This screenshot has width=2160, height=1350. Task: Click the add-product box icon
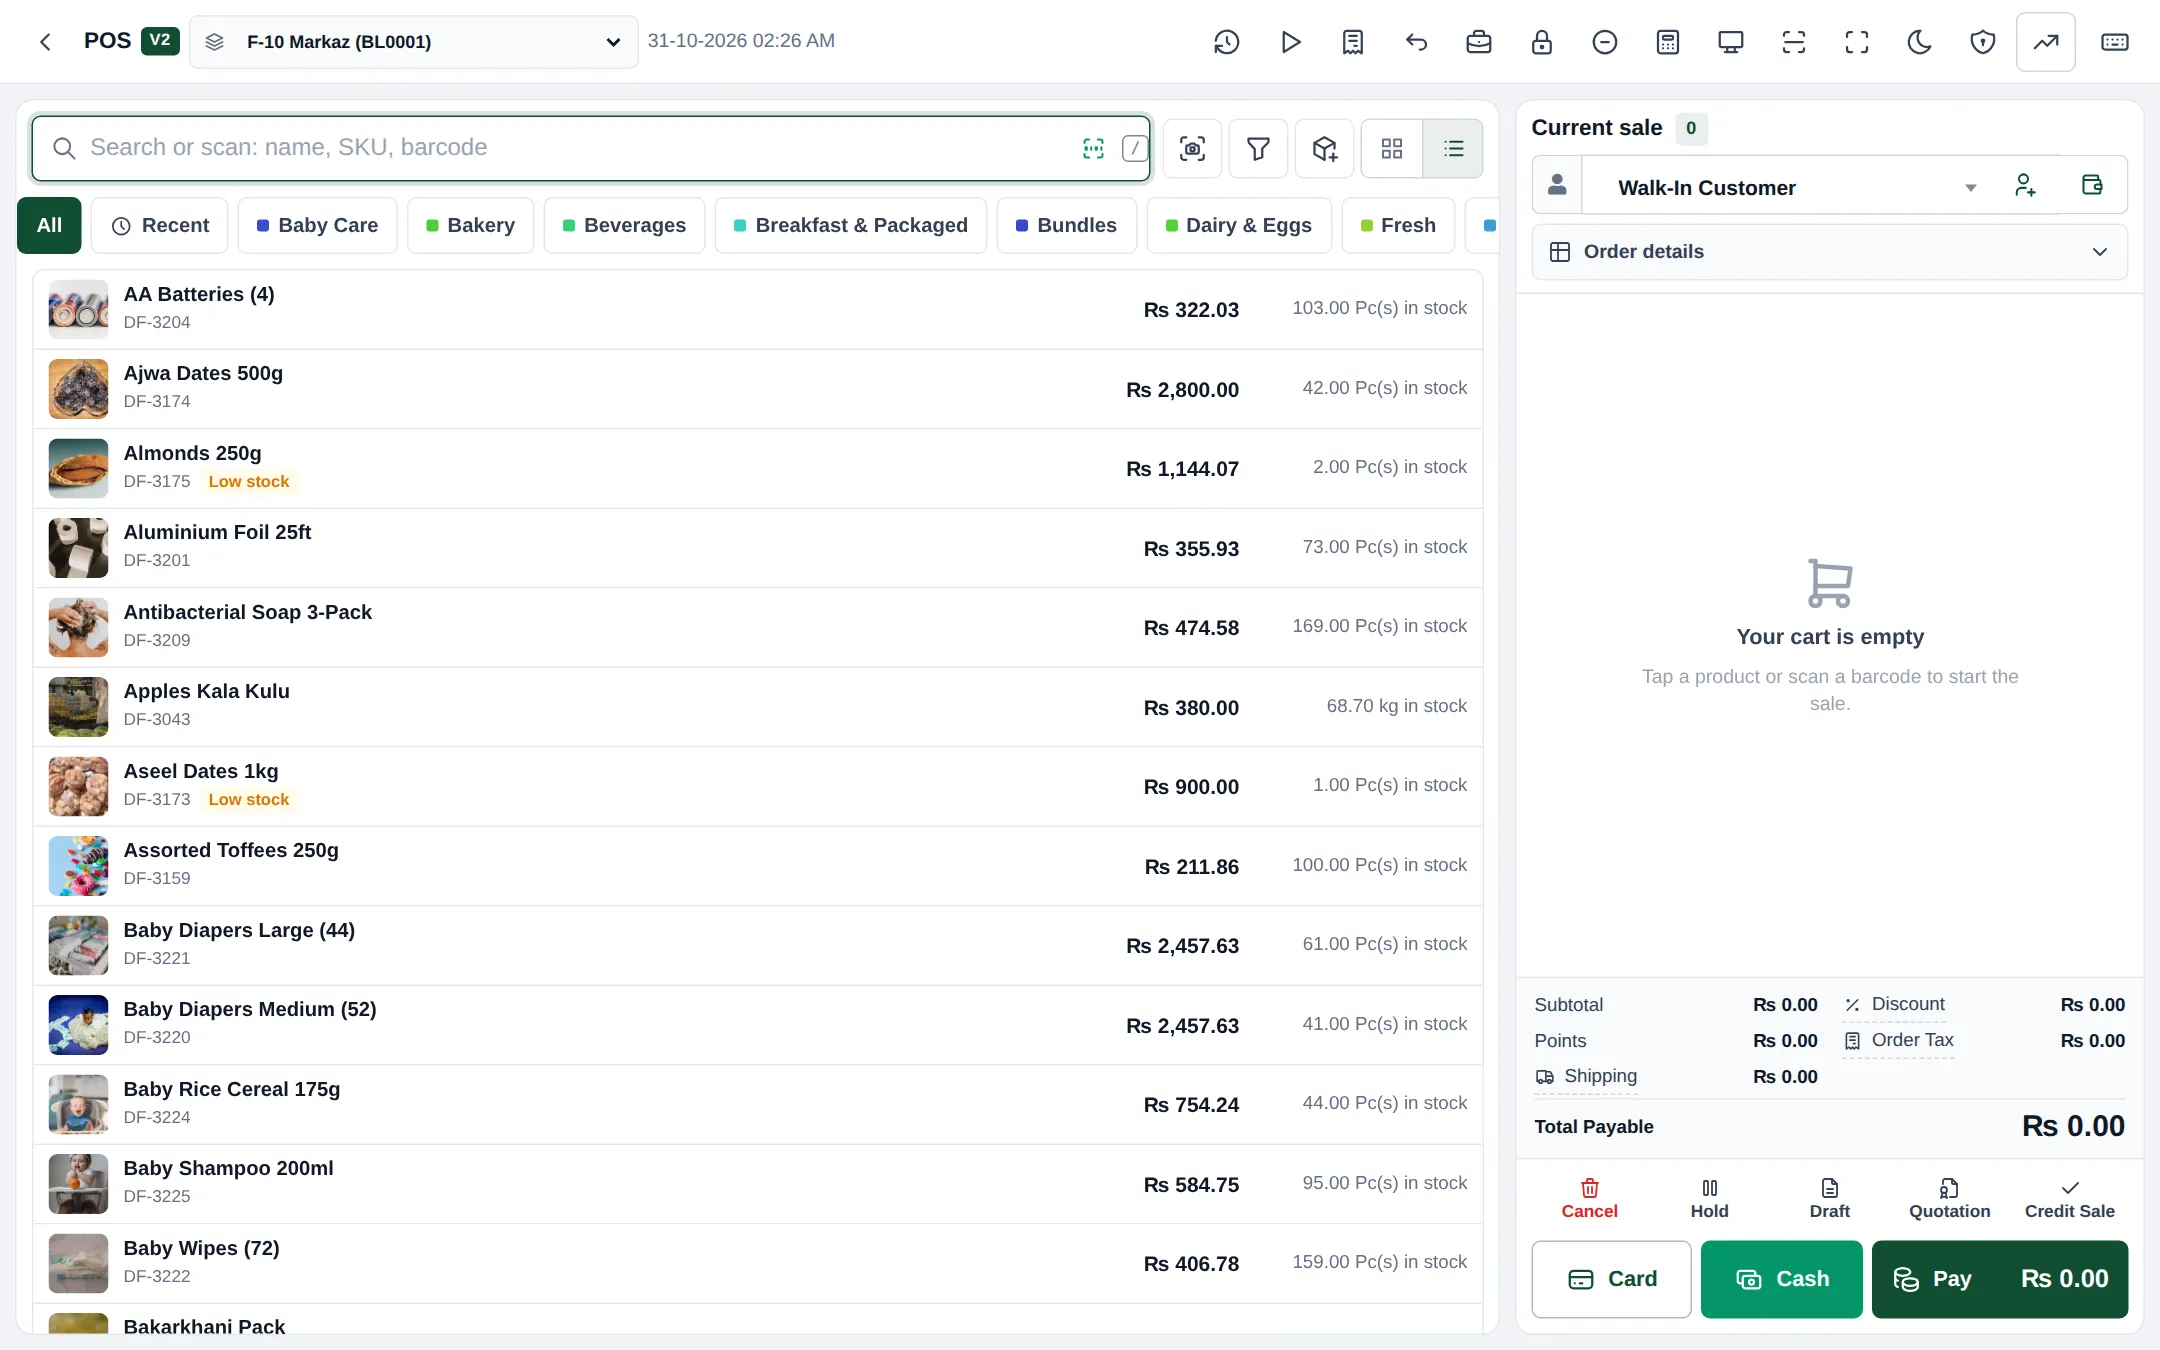(1325, 149)
